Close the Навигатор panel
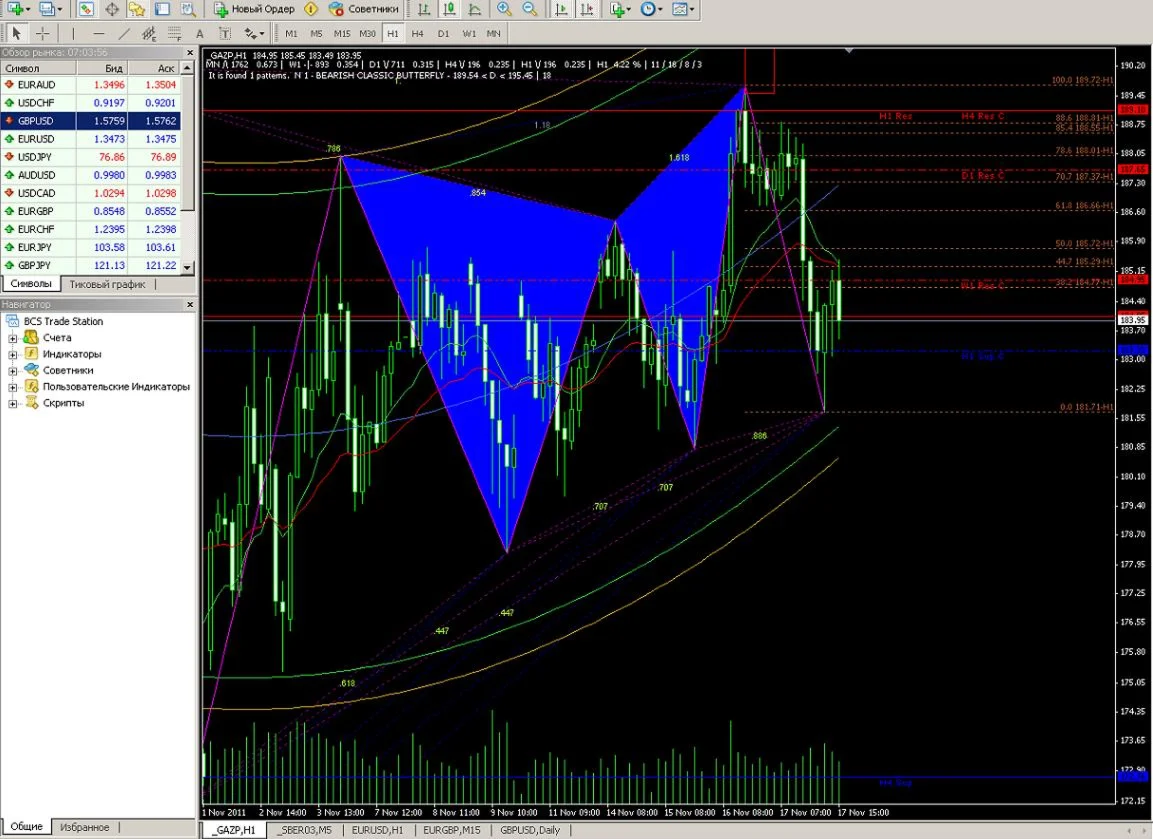The image size is (1153, 839). click(190, 304)
